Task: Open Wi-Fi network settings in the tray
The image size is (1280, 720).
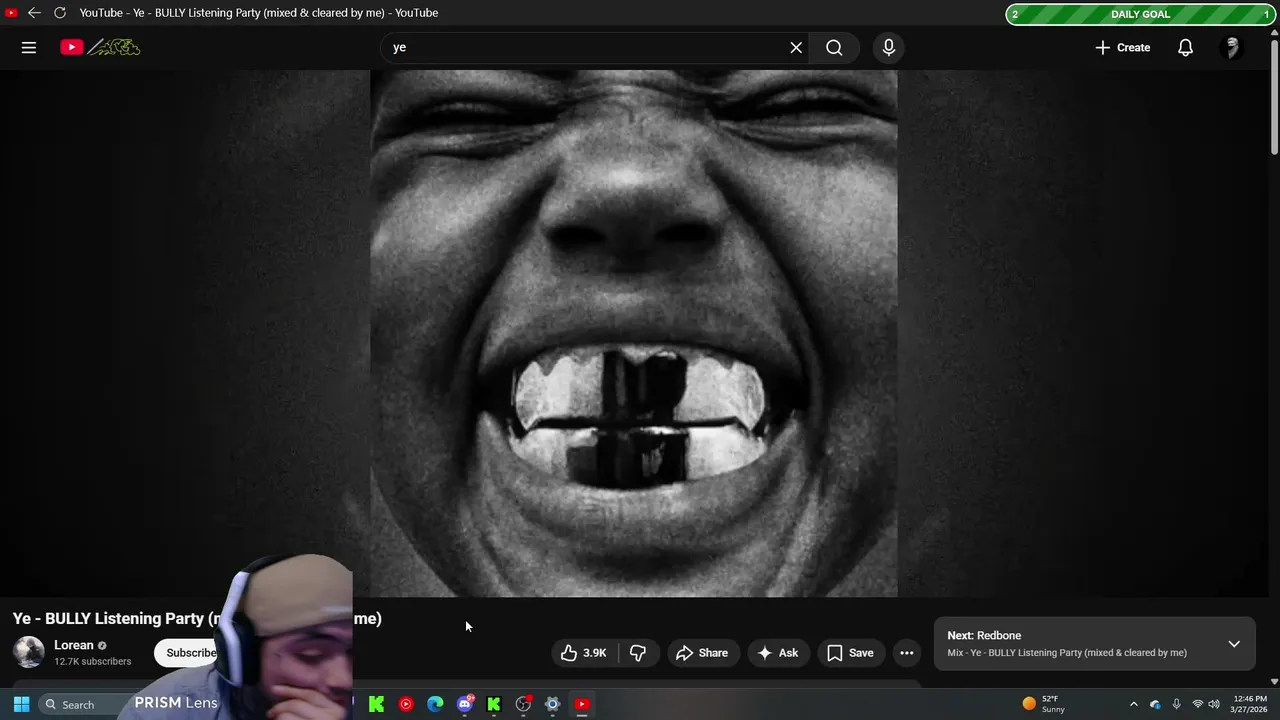Action: (1197, 704)
